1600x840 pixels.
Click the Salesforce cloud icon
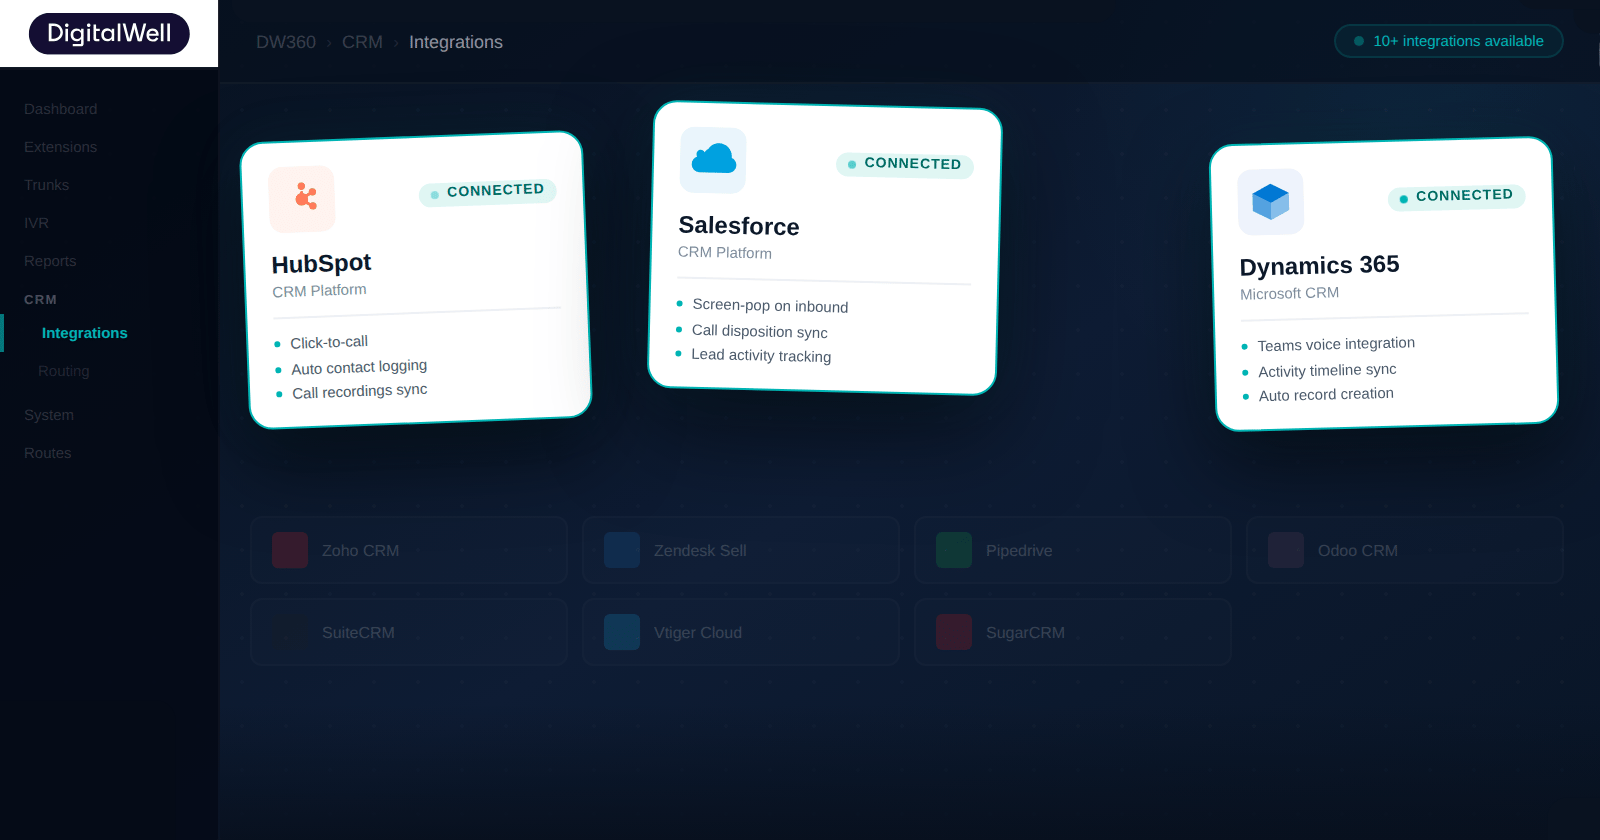(713, 160)
